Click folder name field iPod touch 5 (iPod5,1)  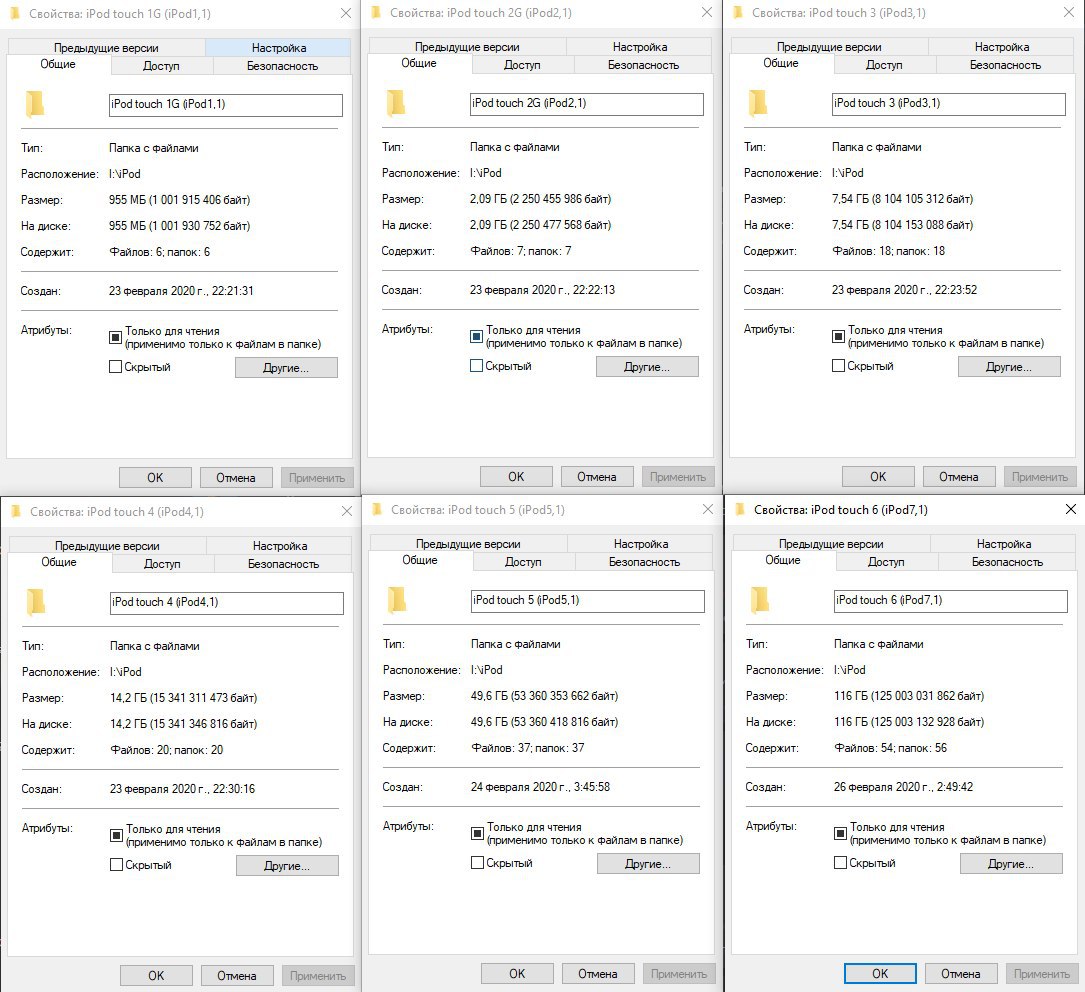[587, 601]
